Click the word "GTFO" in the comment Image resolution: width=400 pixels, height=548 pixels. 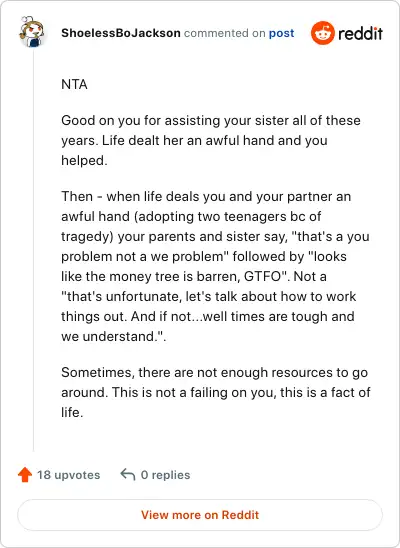(x=262, y=276)
